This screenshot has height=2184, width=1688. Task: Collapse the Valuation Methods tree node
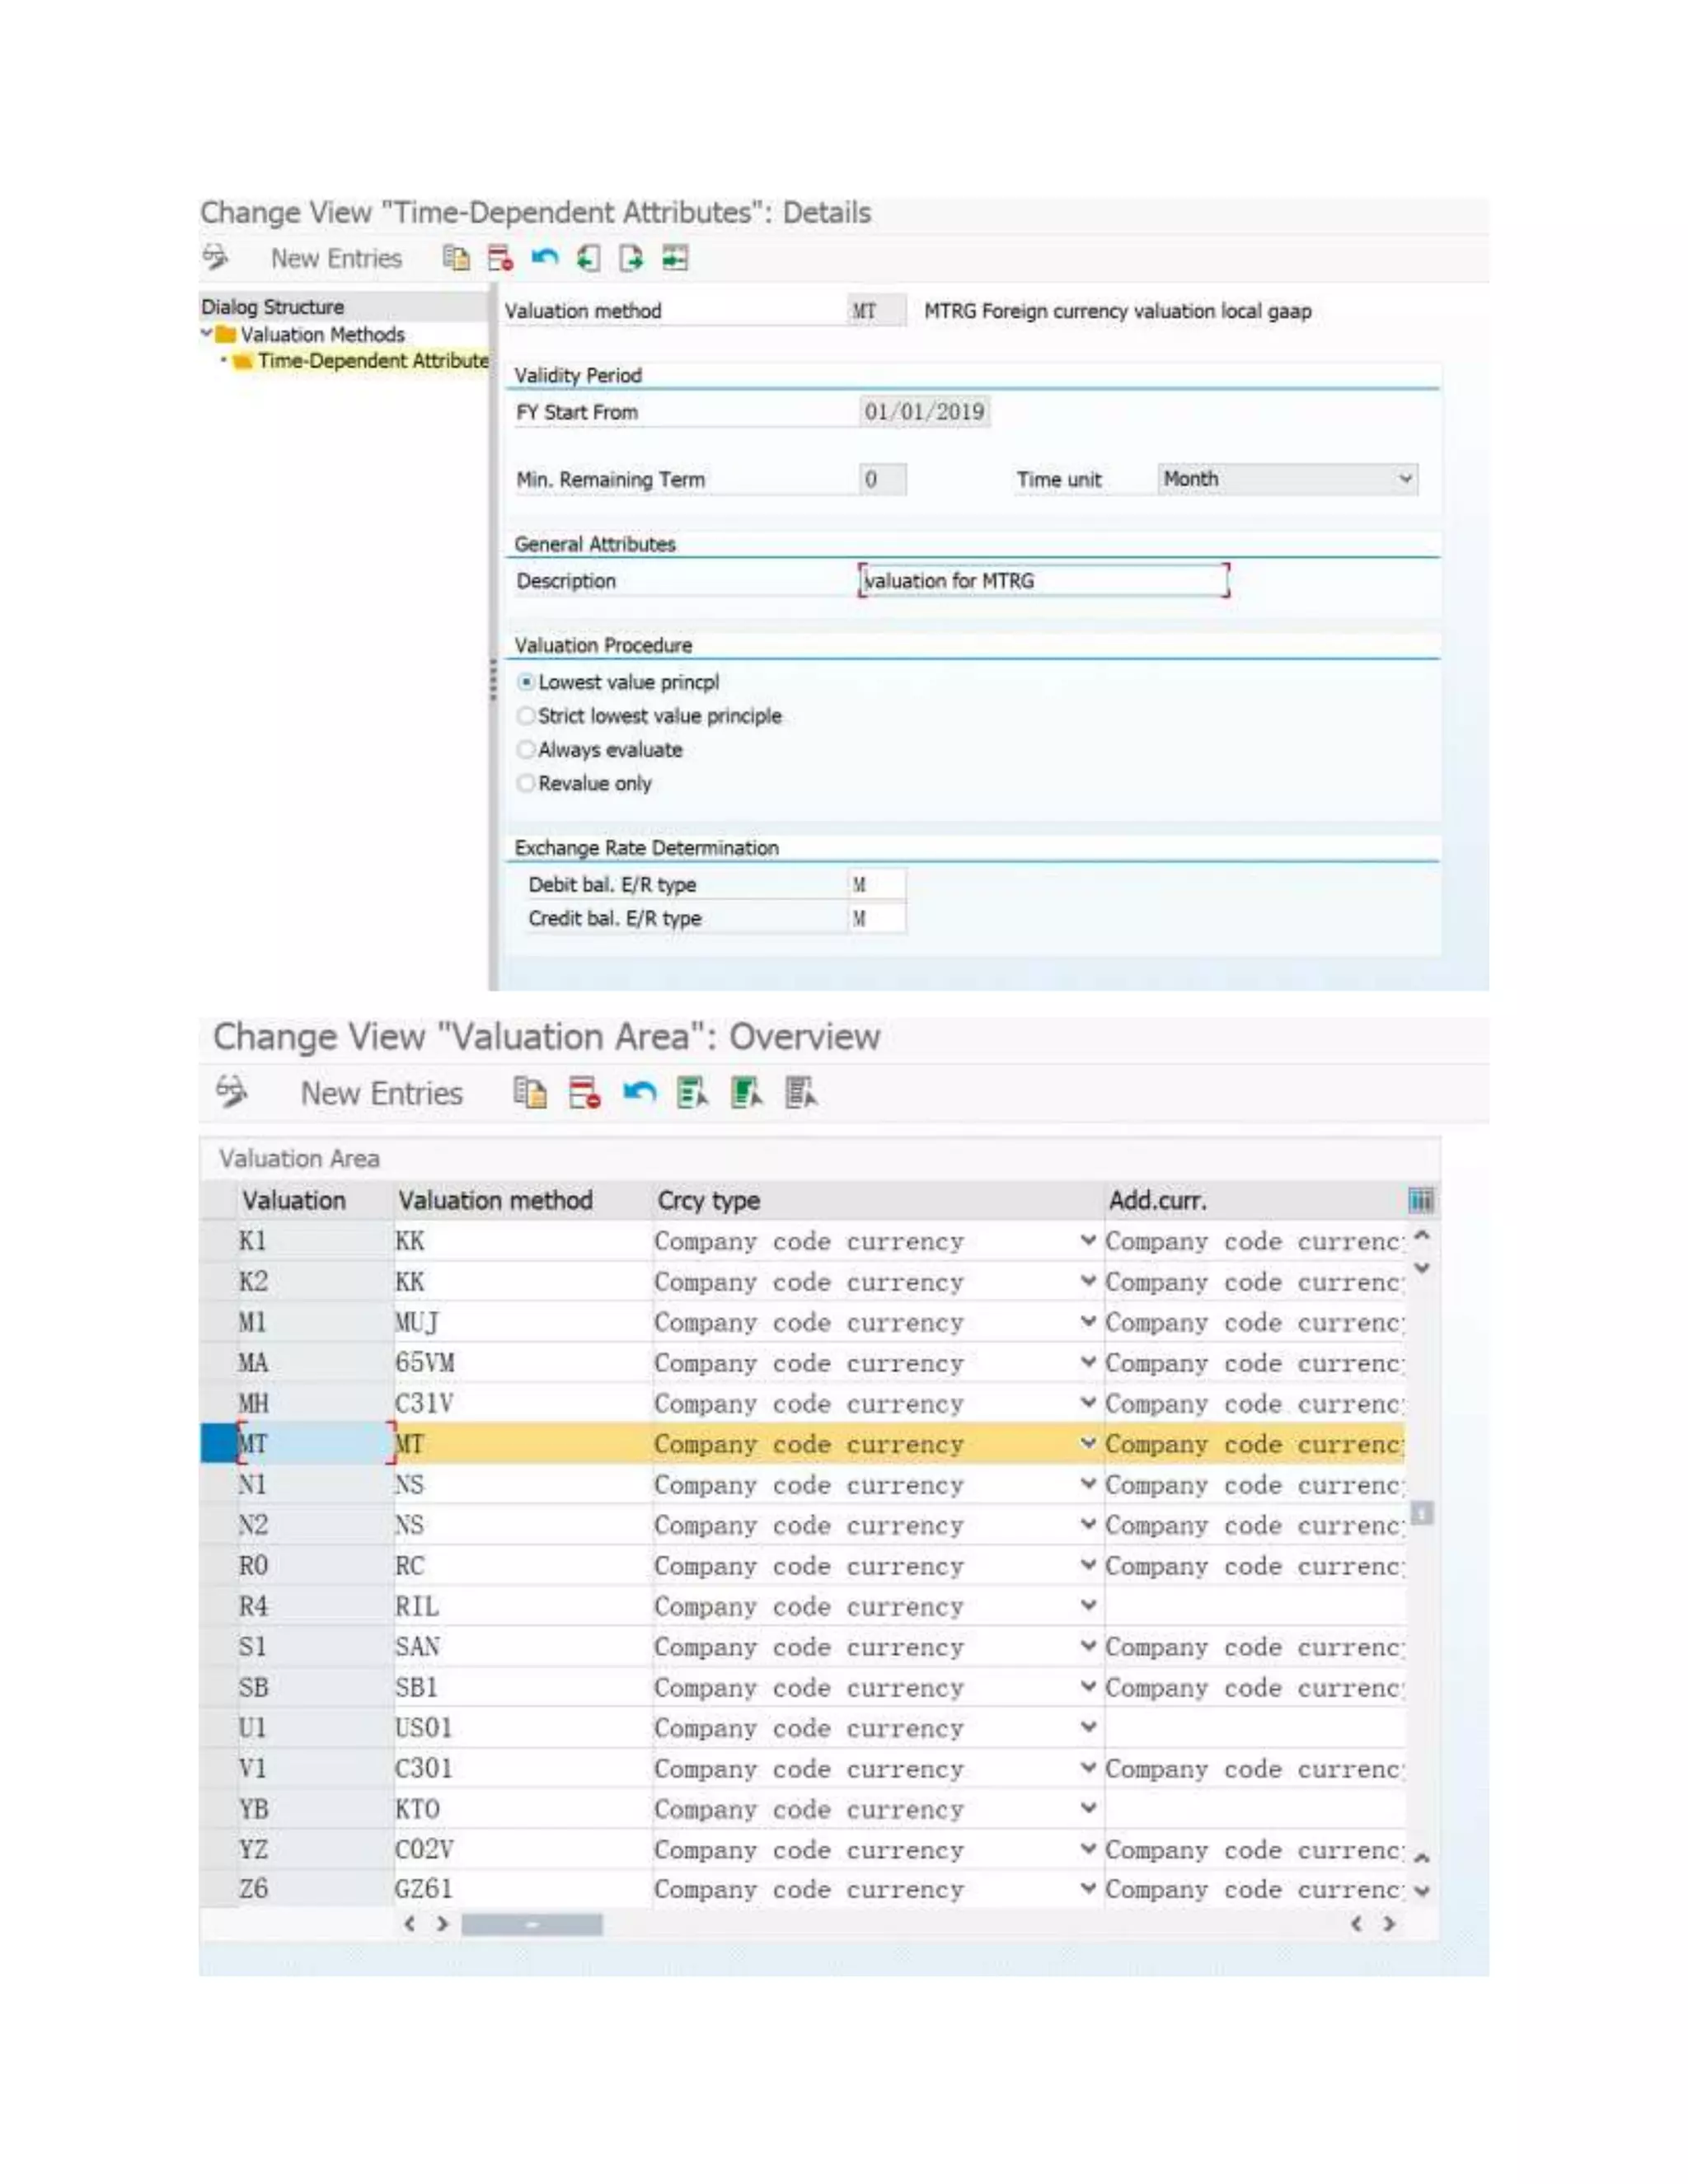pos(206,334)
